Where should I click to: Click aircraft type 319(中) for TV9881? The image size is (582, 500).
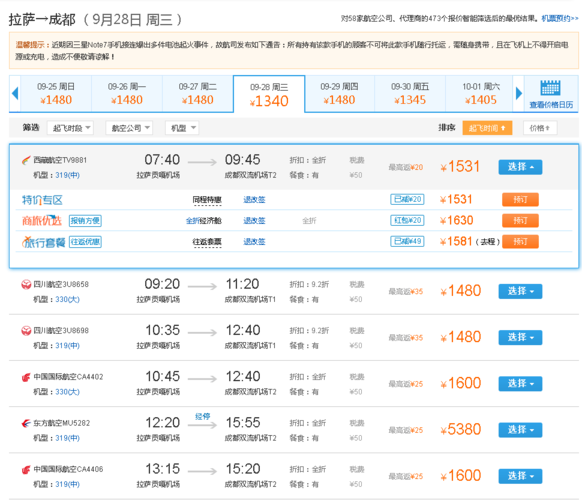68,175
